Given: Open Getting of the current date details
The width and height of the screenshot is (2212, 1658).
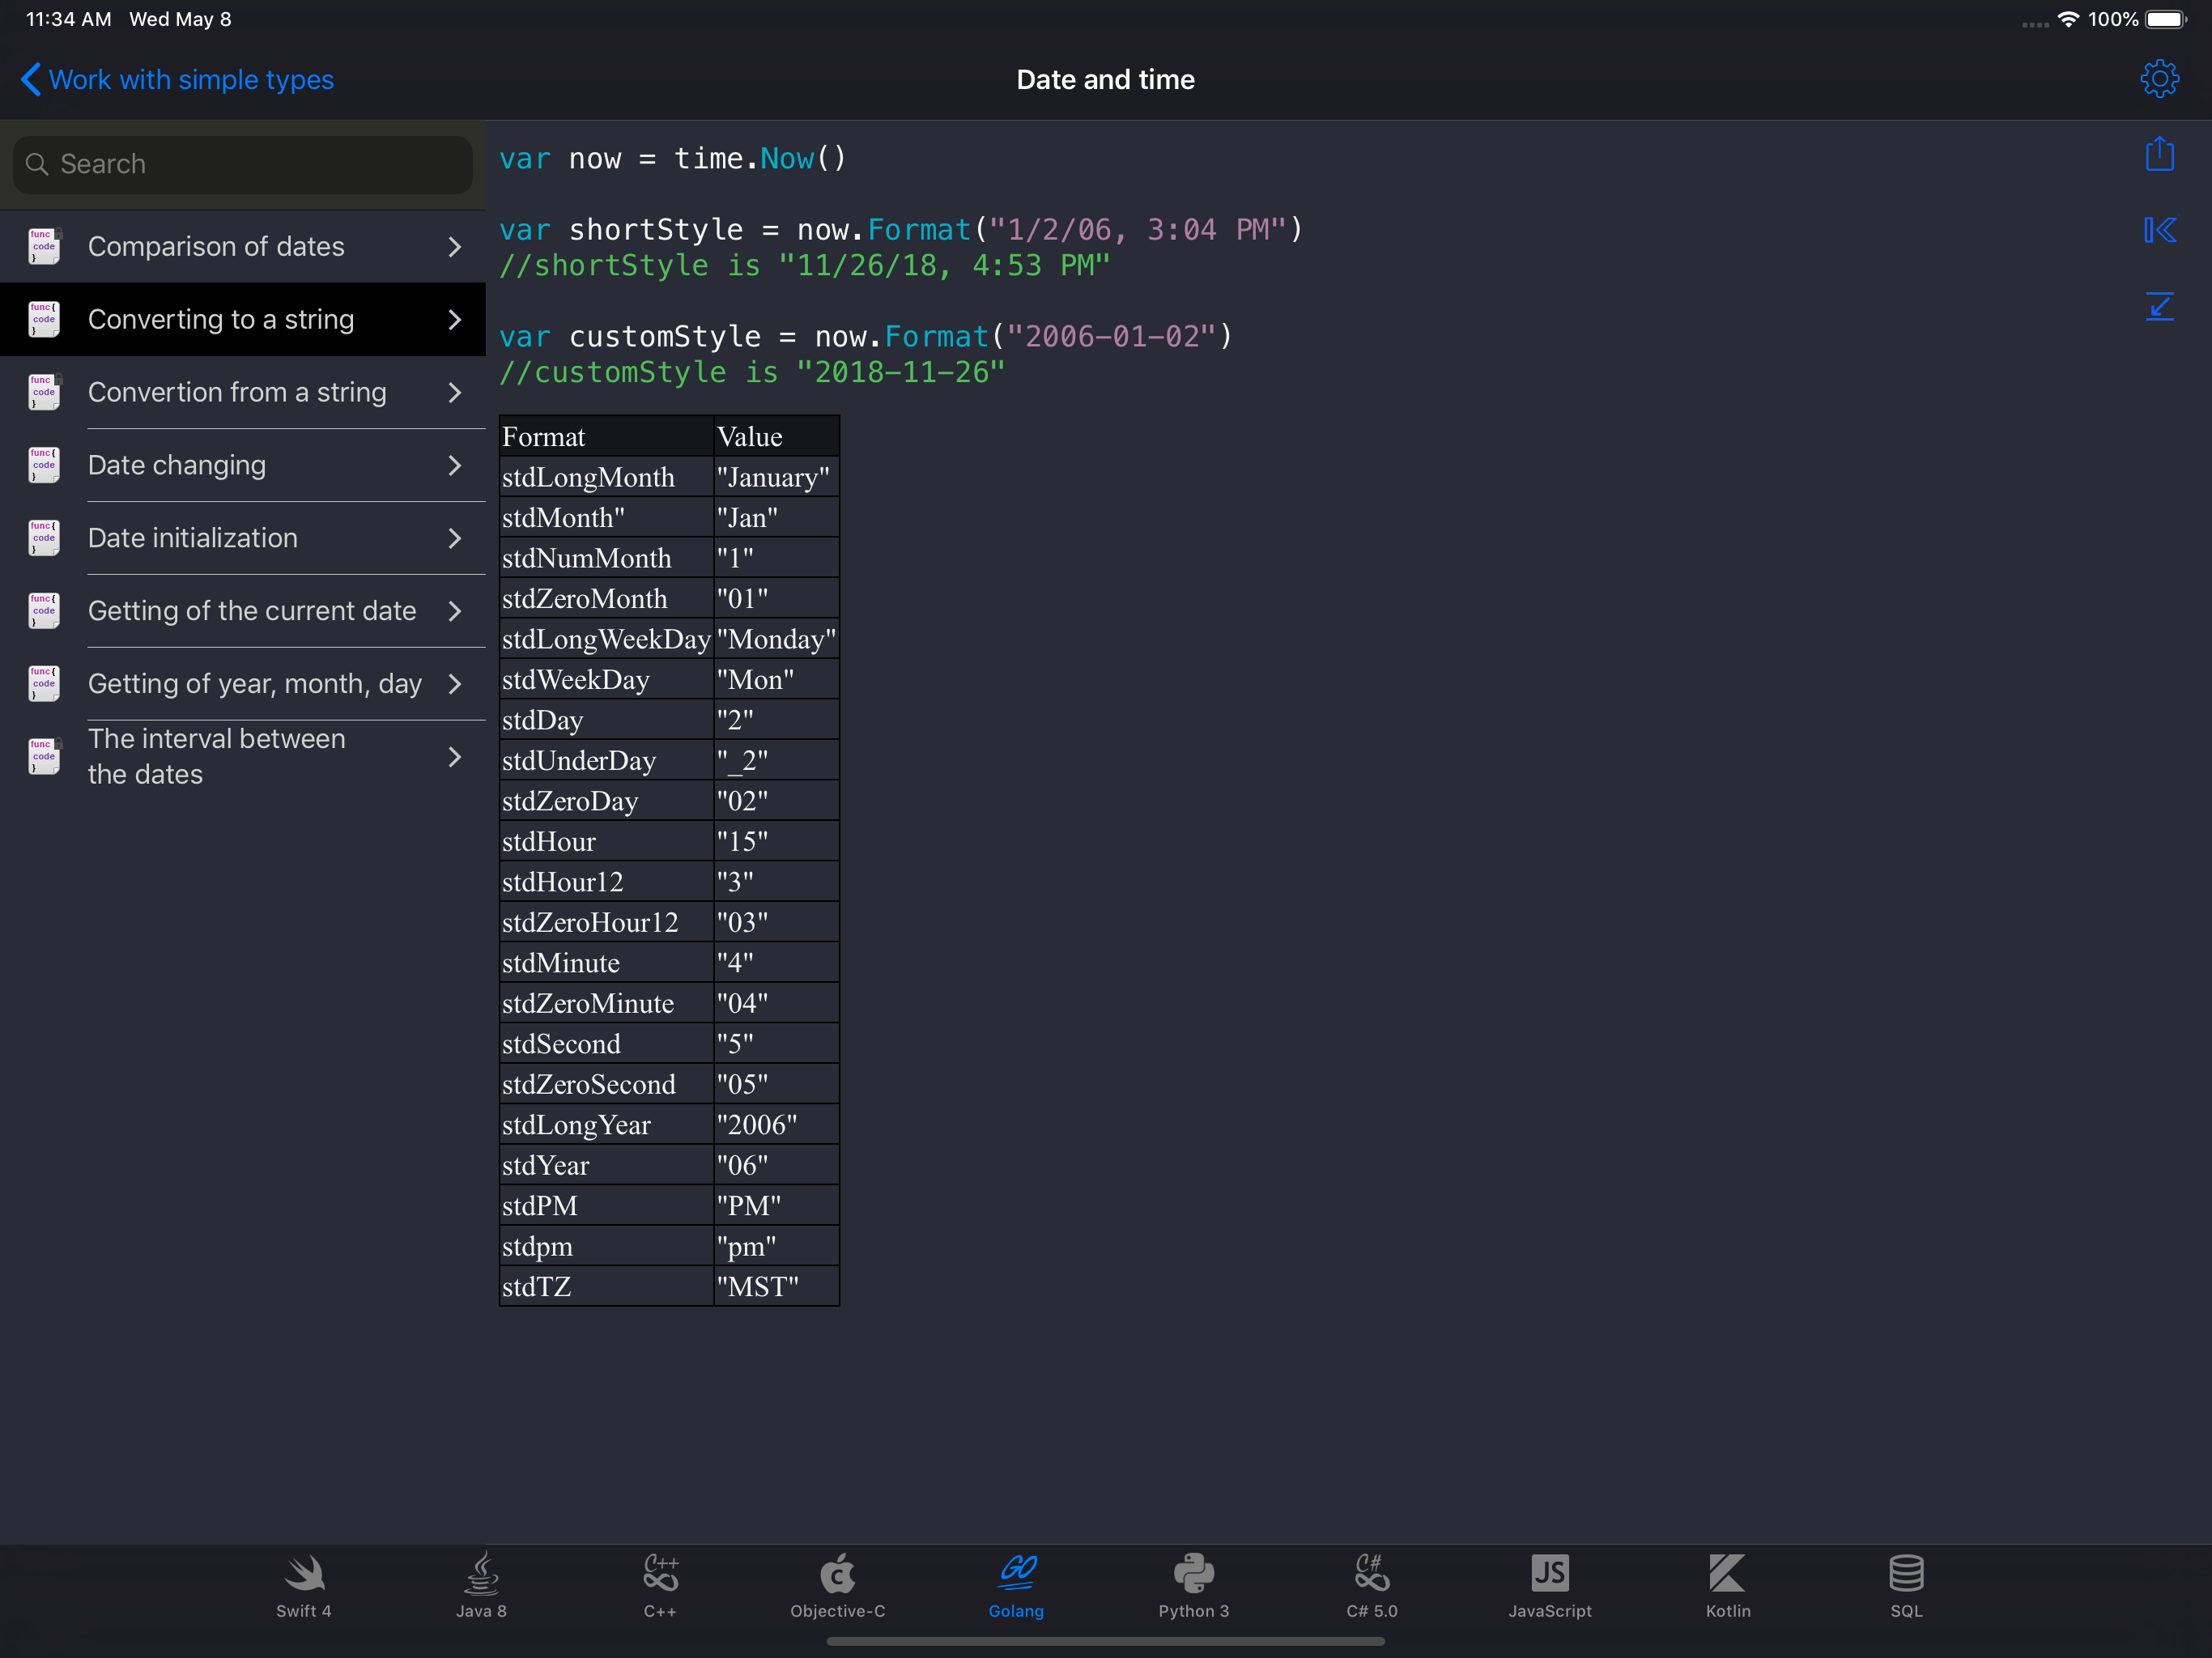Looking at the screenshot, I should (252, 611).
